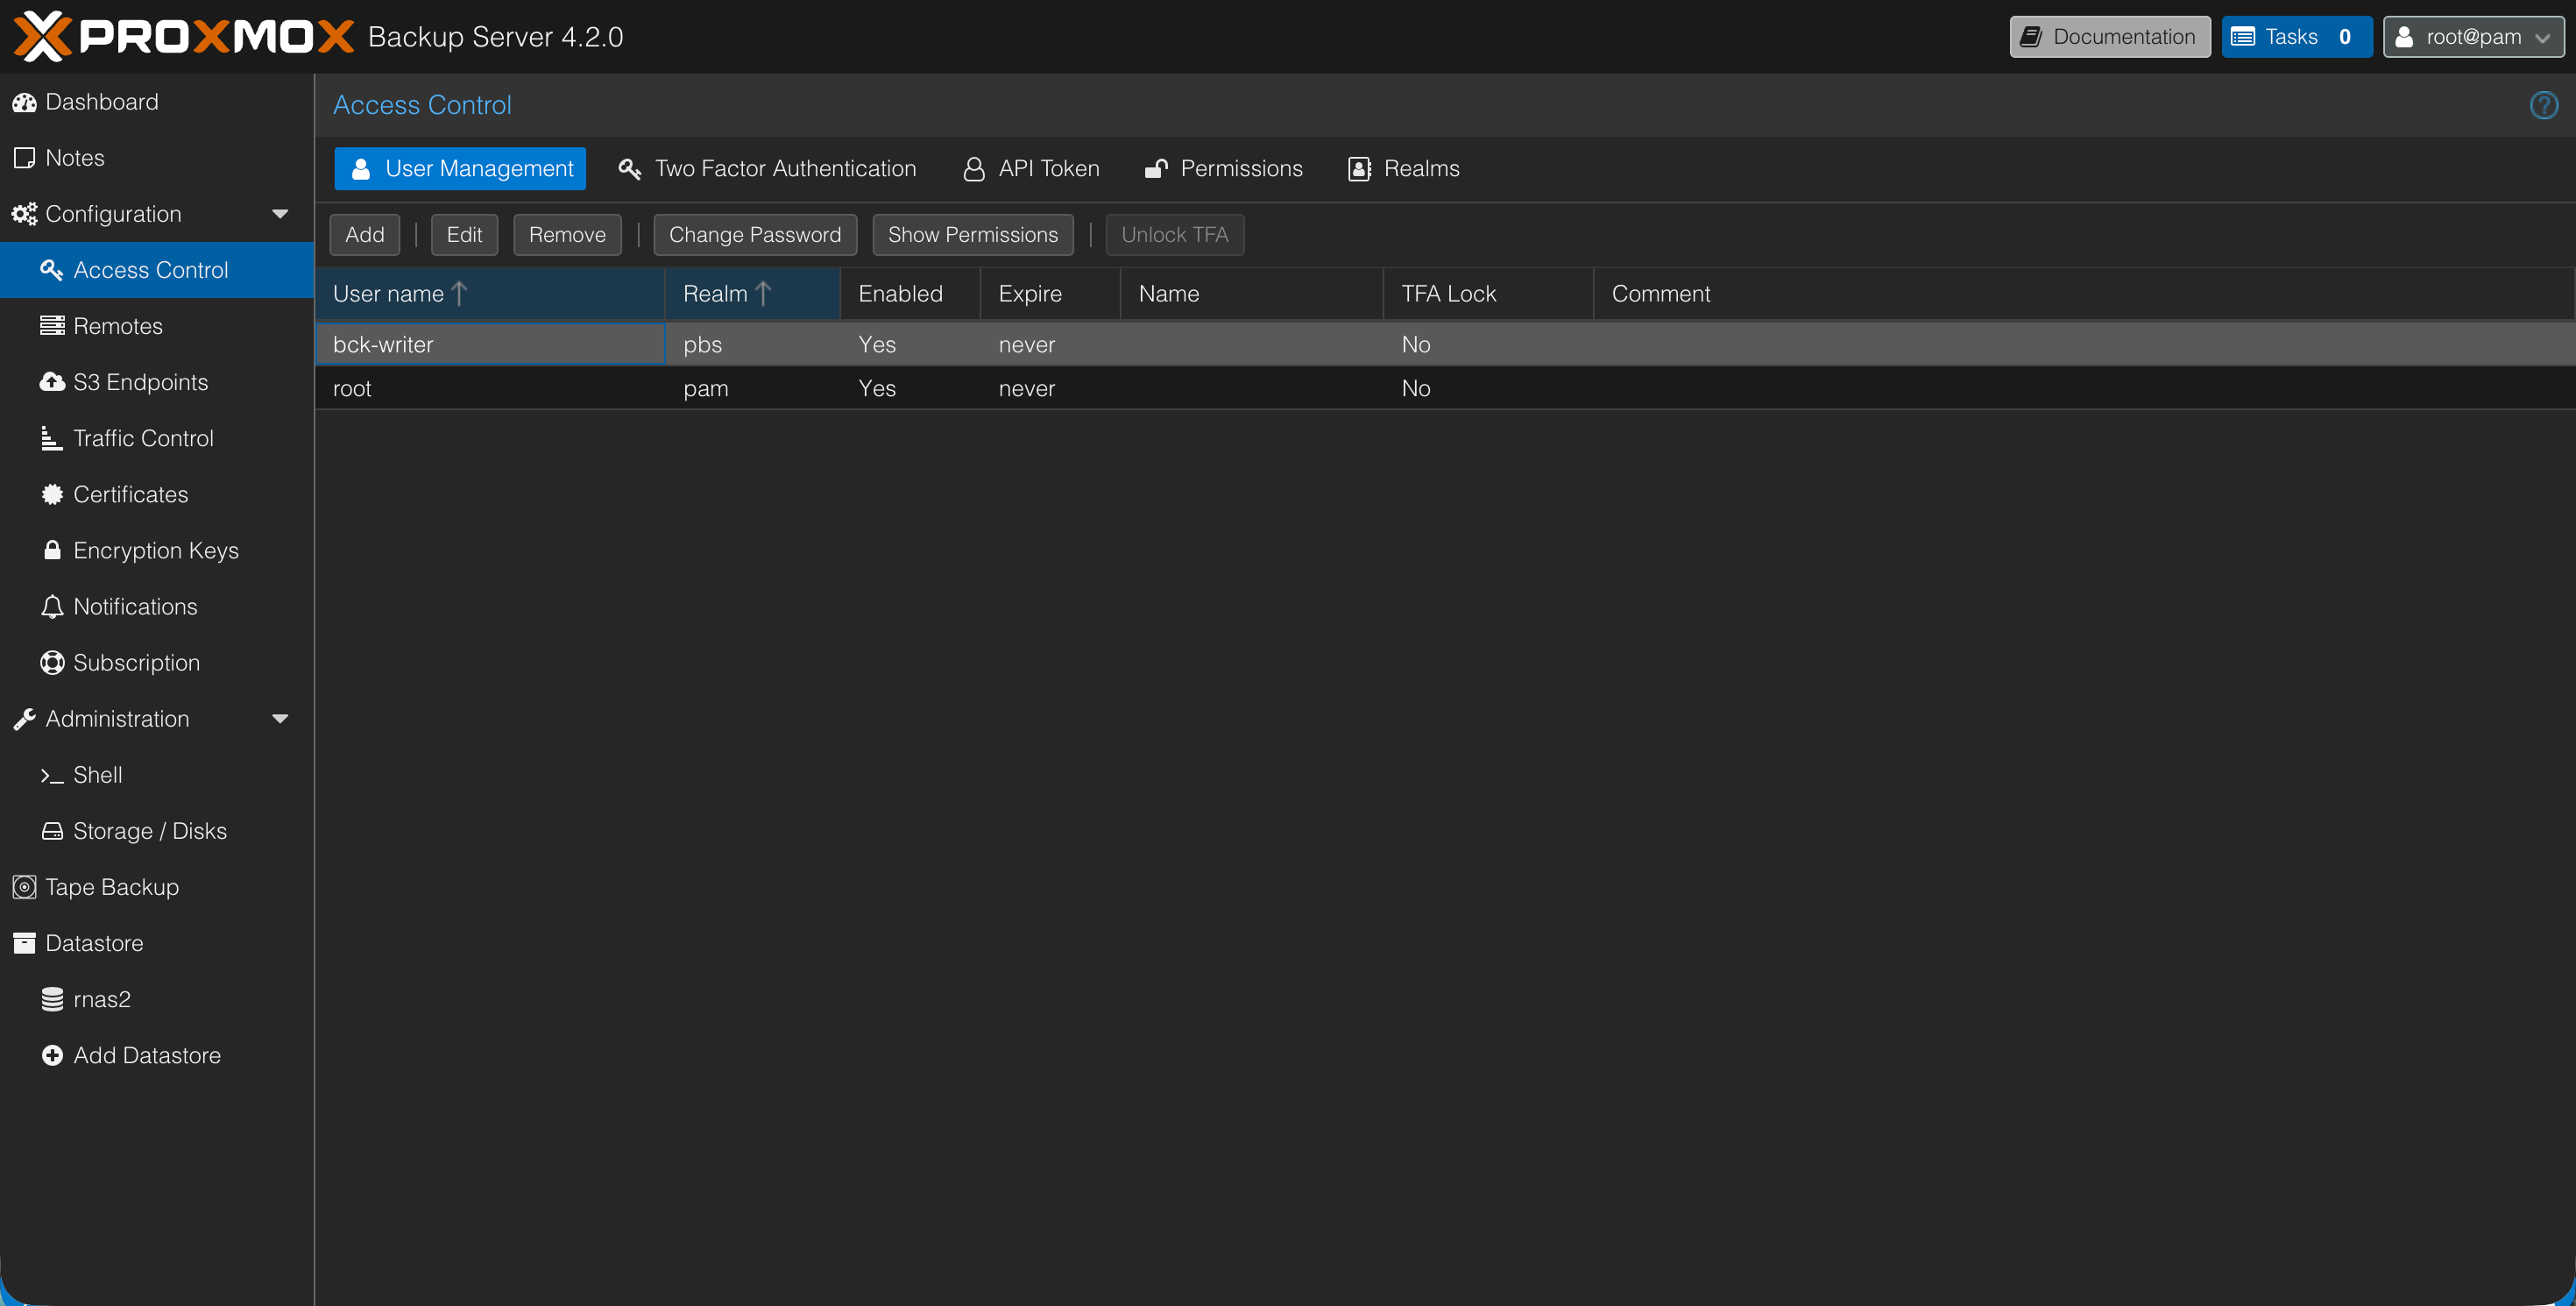The height and width of the screenshot is (1306, 2576).
Task: Click the Subscription lifebuoy icon
Action: tap(52, 663)
